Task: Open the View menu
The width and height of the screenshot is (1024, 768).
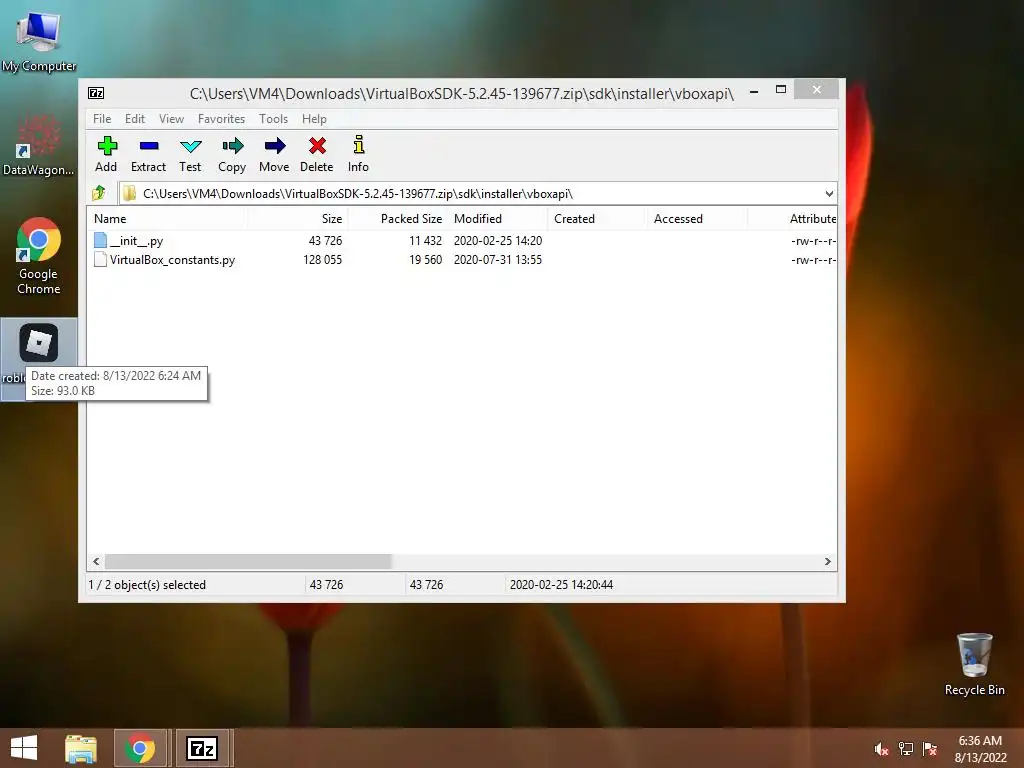Action: tap(172, 119)
